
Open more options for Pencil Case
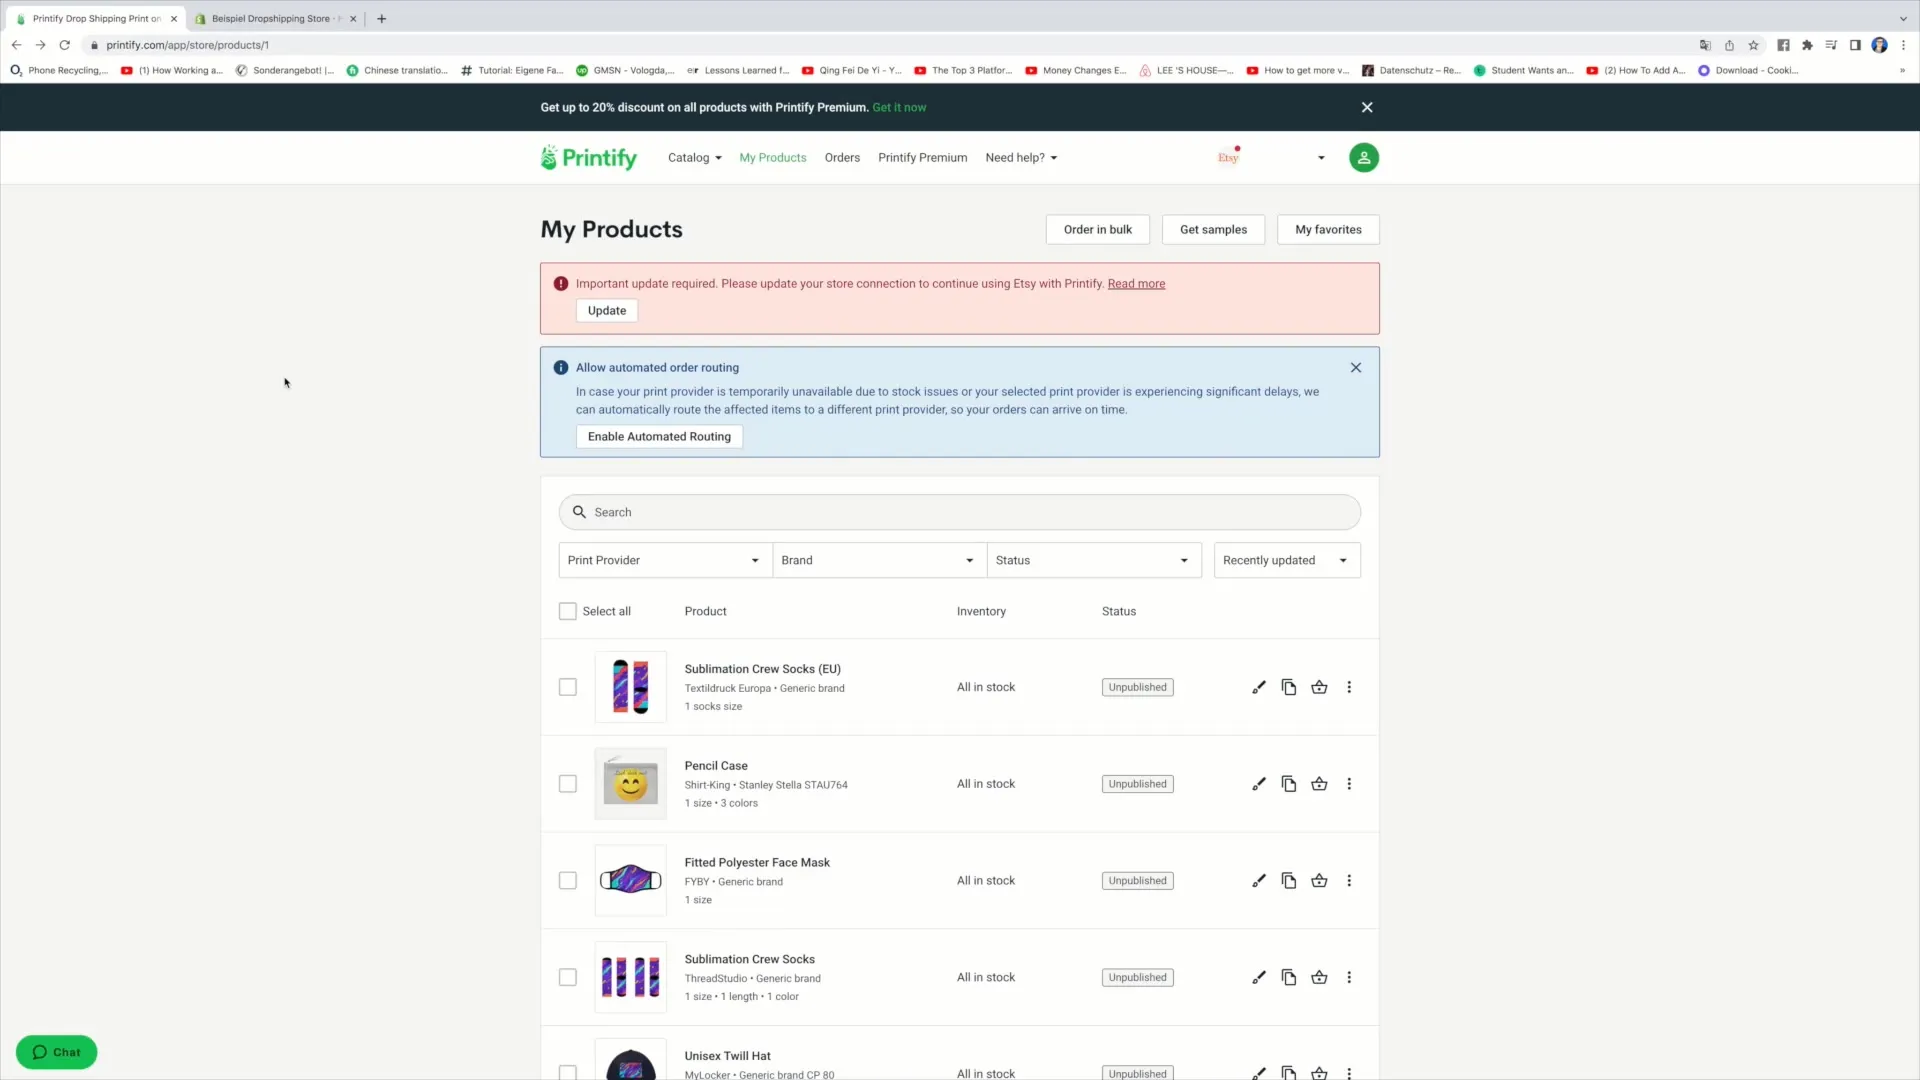pos(1349,784)
